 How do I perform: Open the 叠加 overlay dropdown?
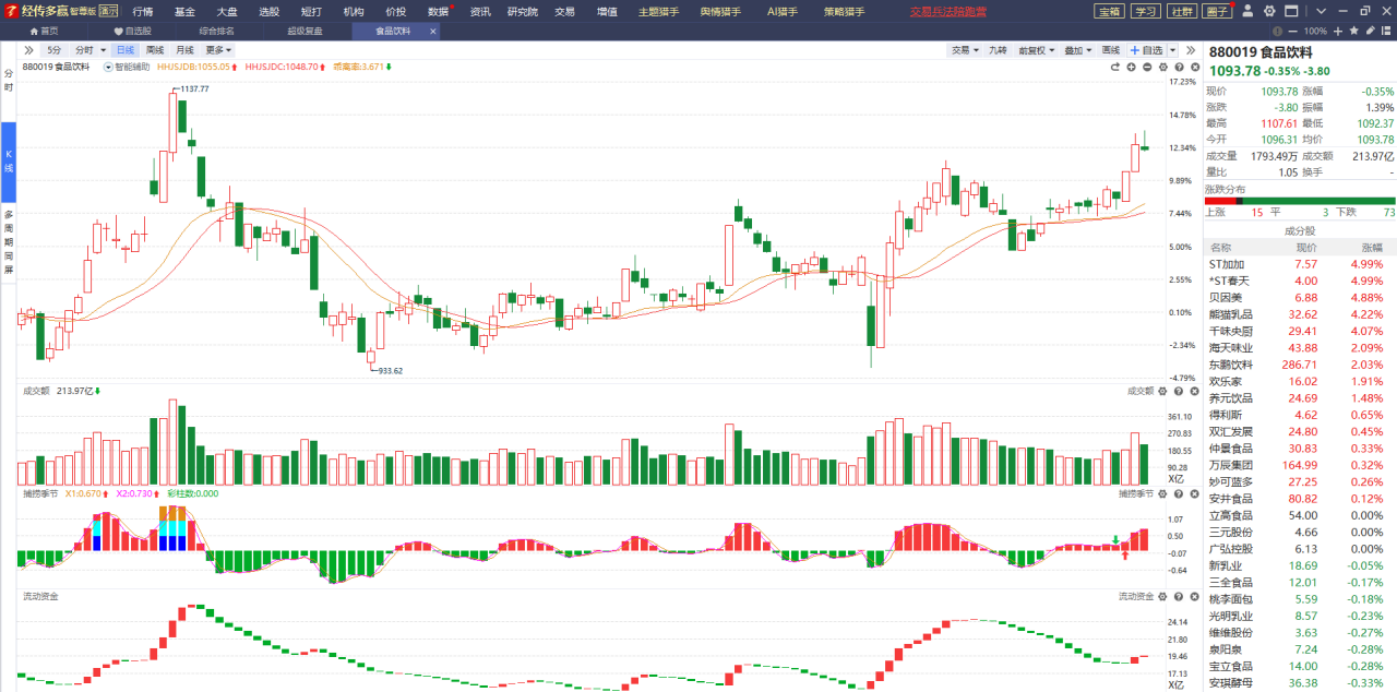tap(1077, 50)
